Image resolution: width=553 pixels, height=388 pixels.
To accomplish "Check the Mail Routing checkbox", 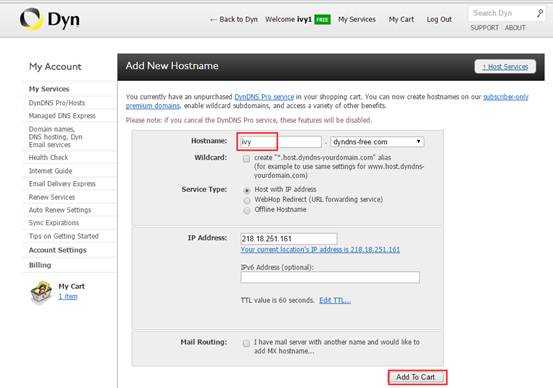I will point(246,343).
